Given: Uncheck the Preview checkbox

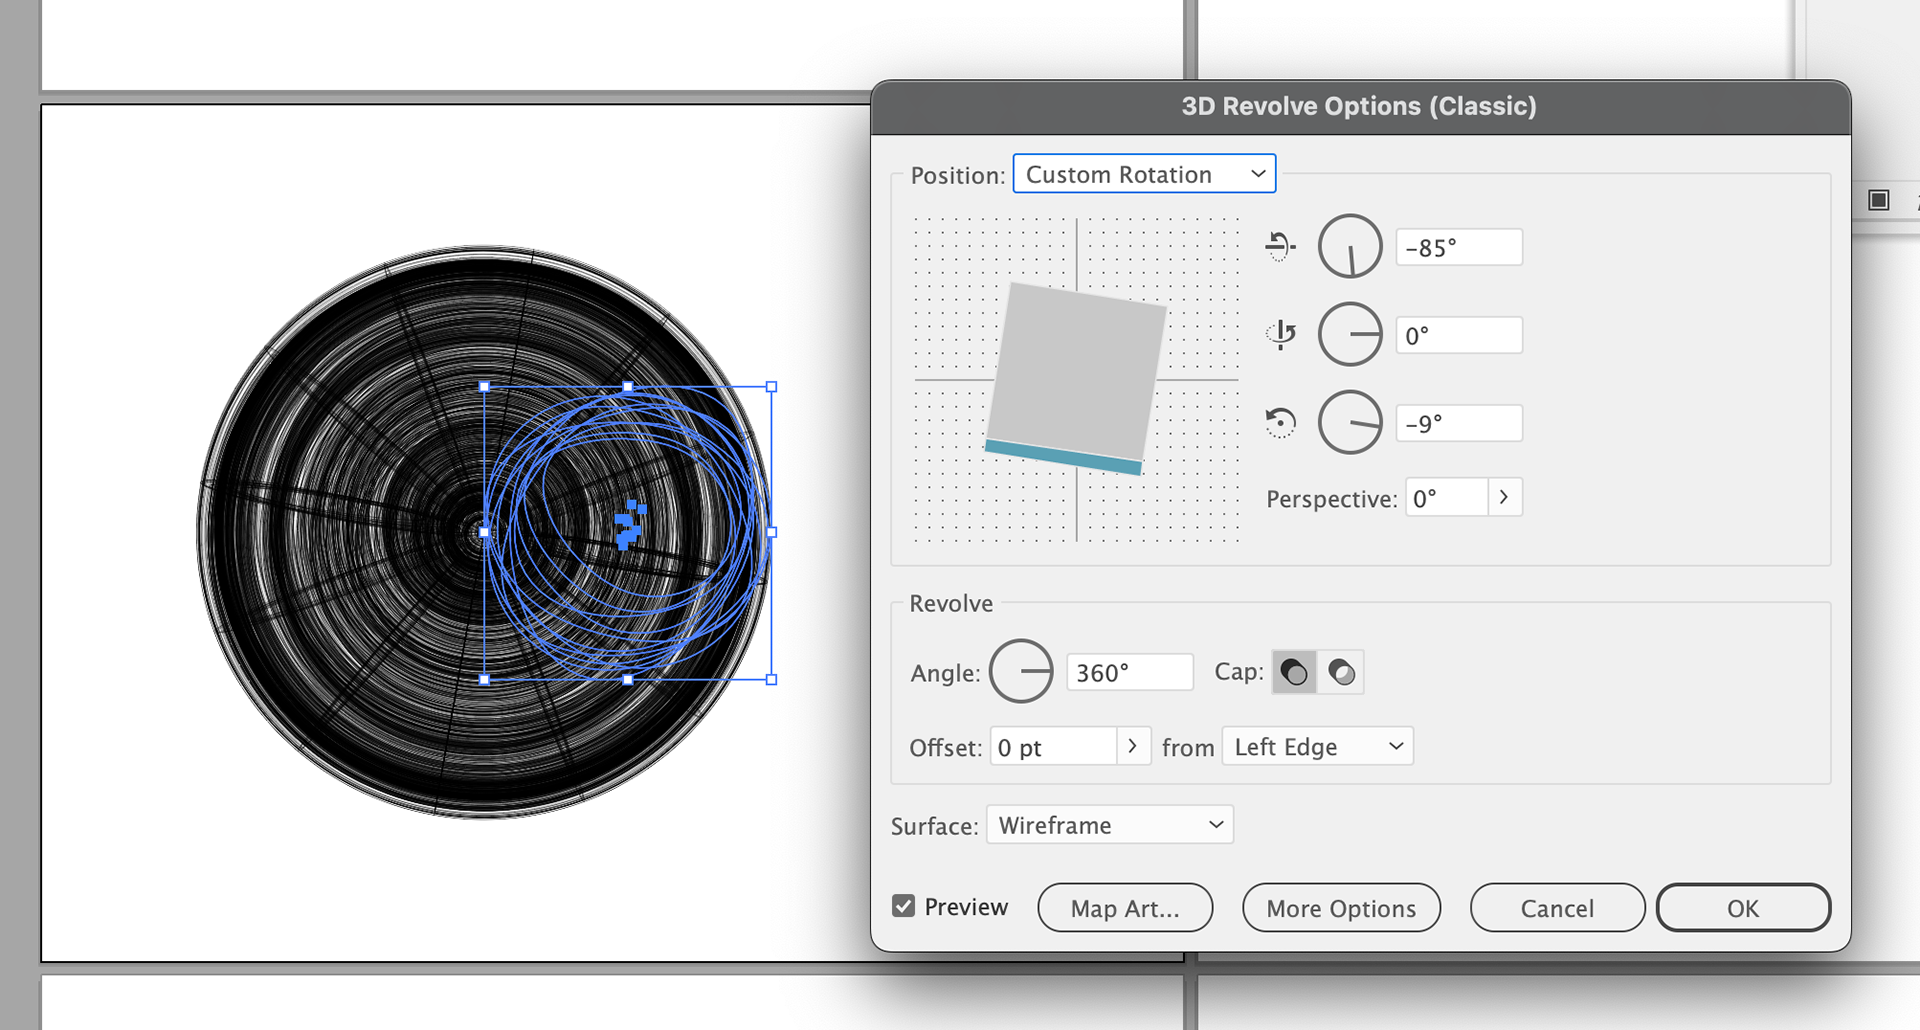Looking at the screenshot, I should tap(904, 906).
